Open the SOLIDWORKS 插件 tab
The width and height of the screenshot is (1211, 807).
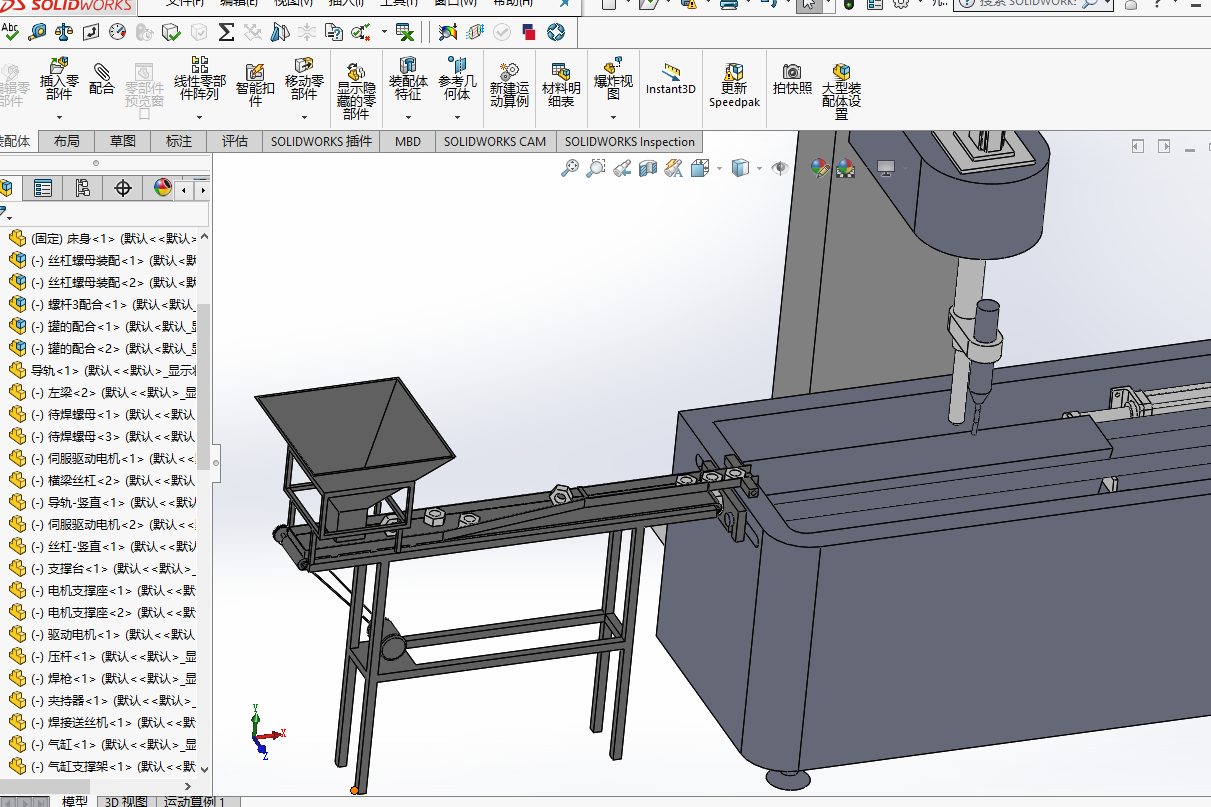coord(322,141)
